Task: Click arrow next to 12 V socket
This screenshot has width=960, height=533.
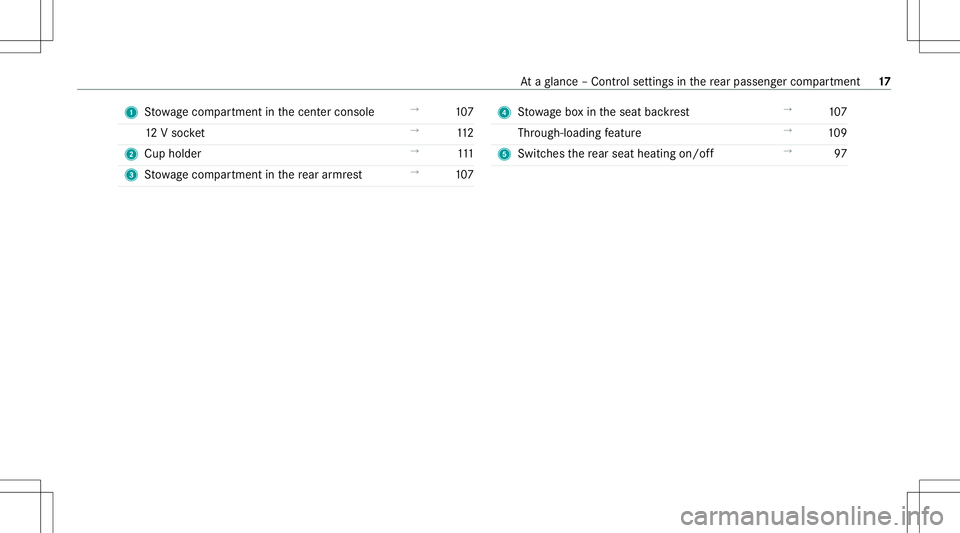Action: click(x=414, y=130)
